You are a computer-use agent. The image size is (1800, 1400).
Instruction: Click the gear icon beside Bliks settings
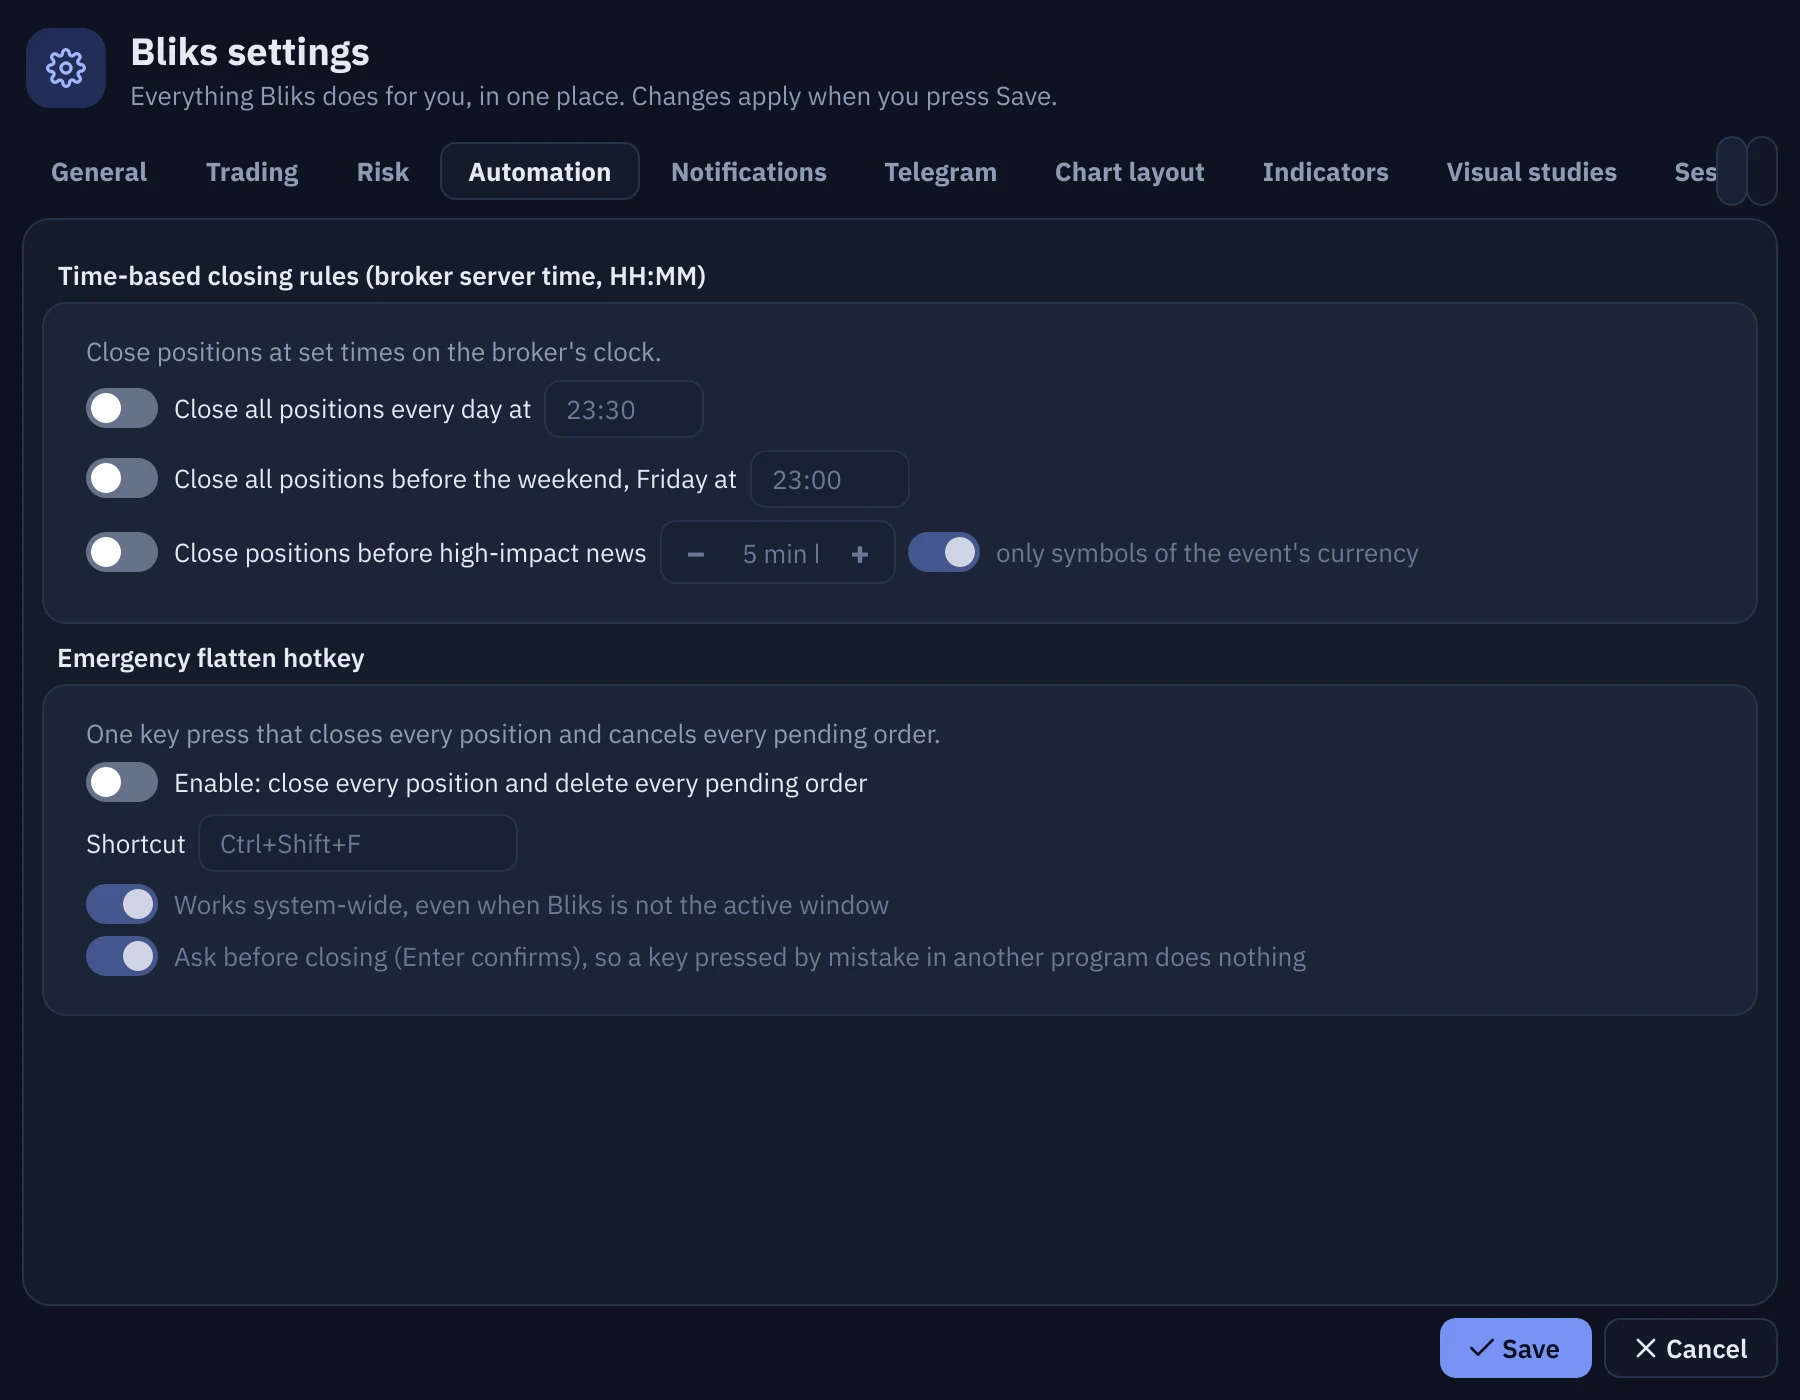click(x=66, y=68)
